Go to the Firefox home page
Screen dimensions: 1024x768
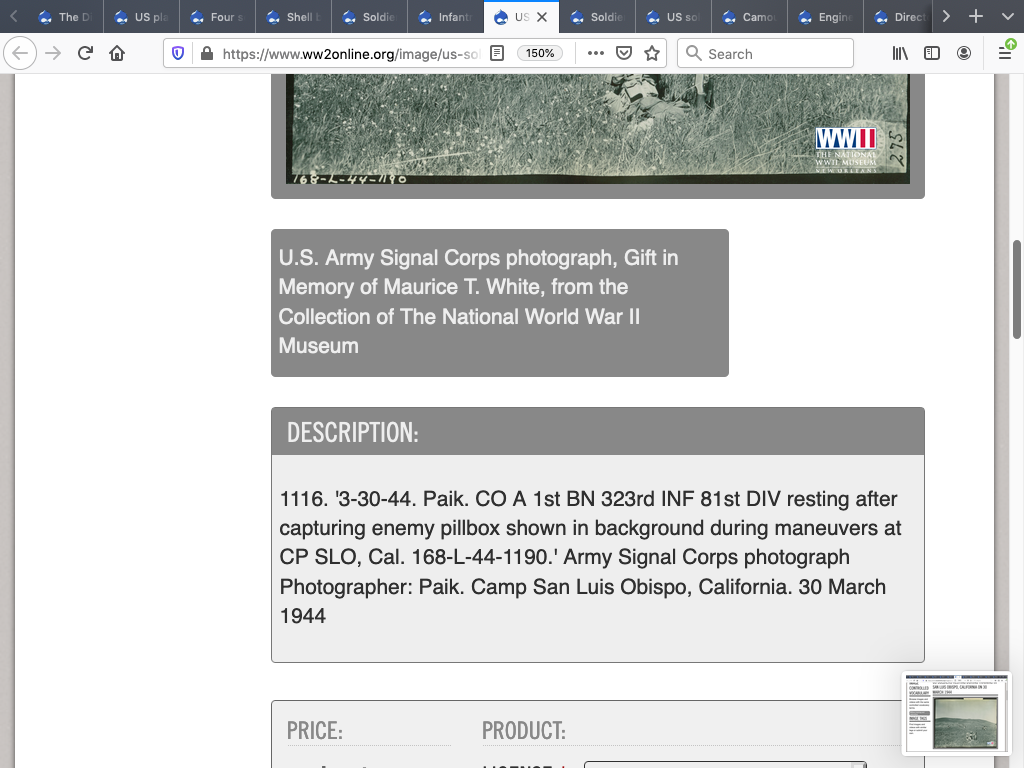click(x=117, y=54)
